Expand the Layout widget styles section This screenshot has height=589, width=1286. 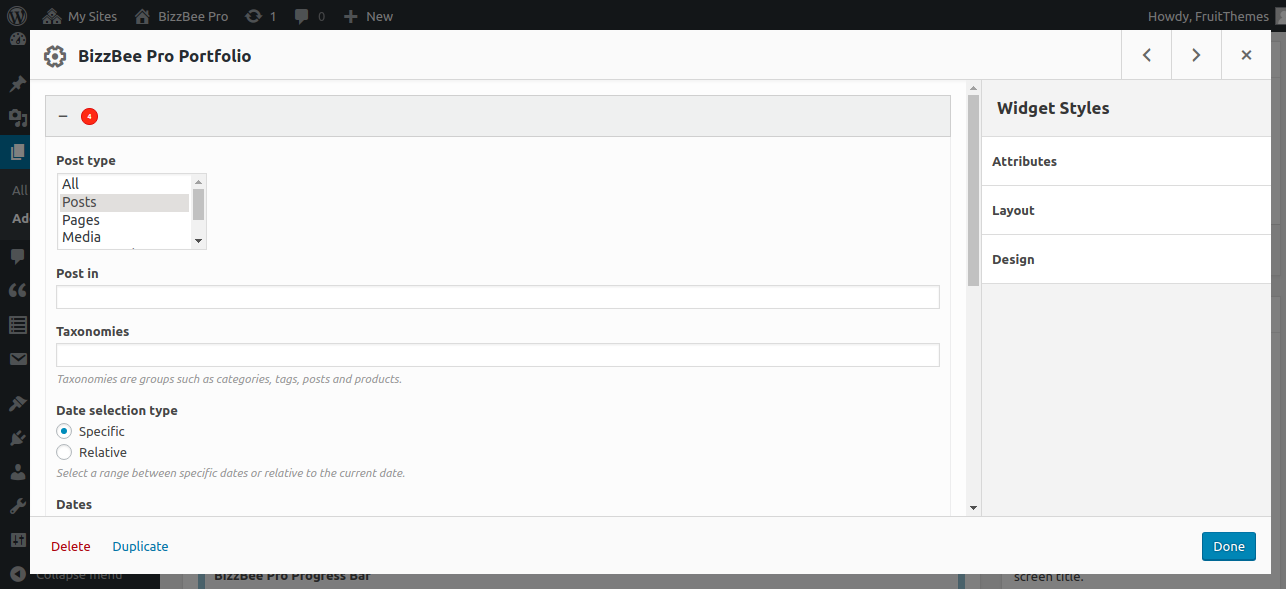pyautogui.click(x=1126, y=210)
